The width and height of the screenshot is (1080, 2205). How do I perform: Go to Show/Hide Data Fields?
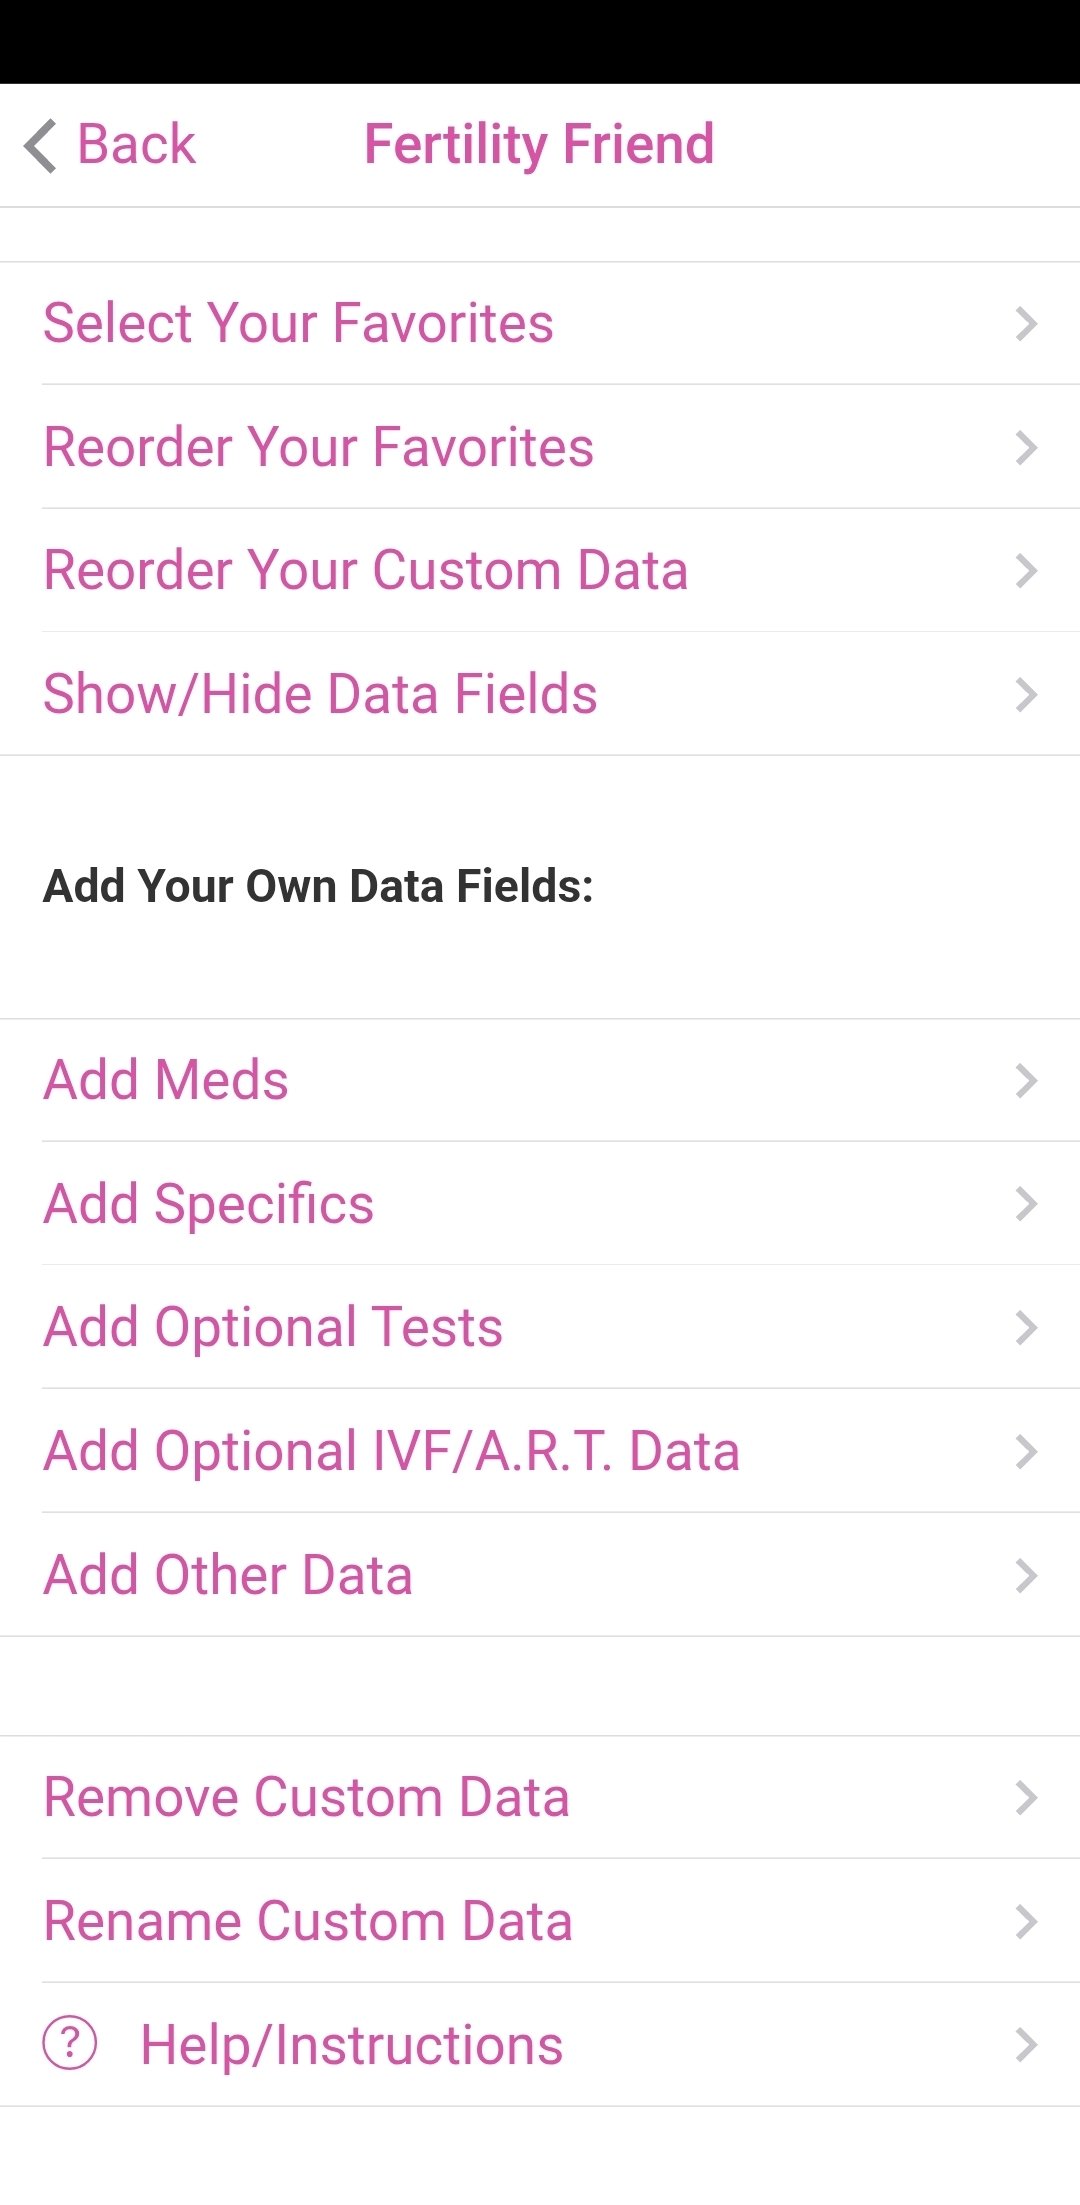point(320,695)
